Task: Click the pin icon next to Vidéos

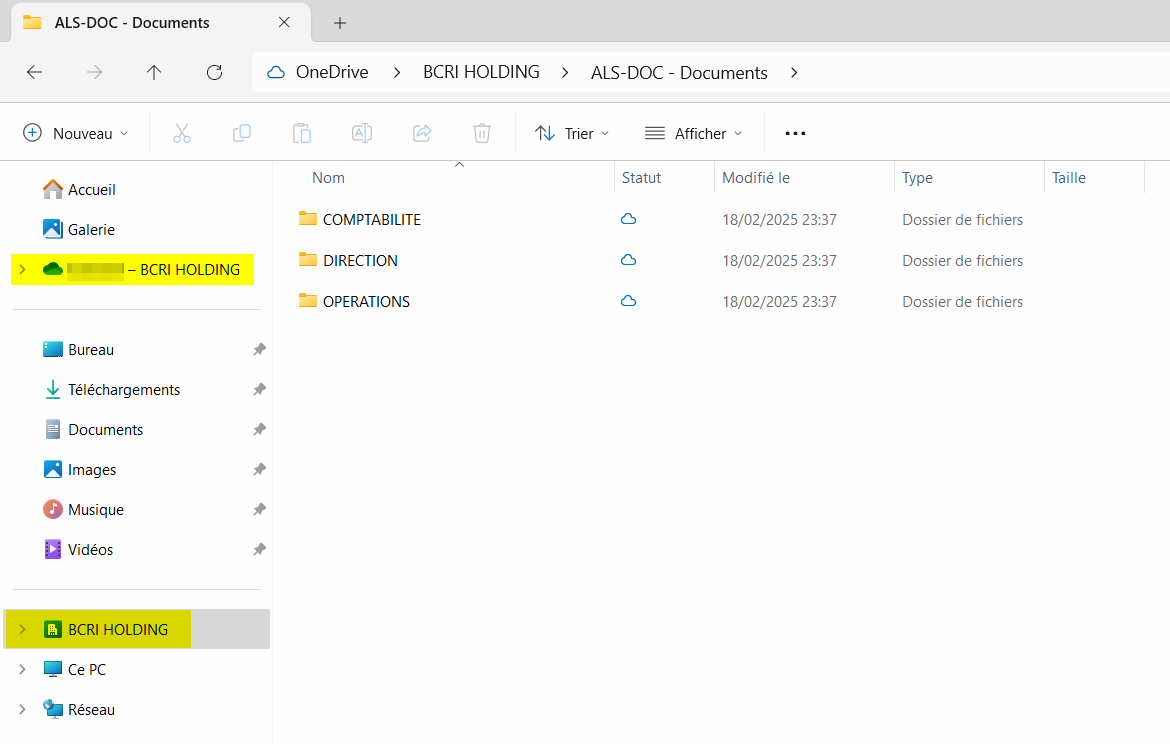Action: (259, 550)
